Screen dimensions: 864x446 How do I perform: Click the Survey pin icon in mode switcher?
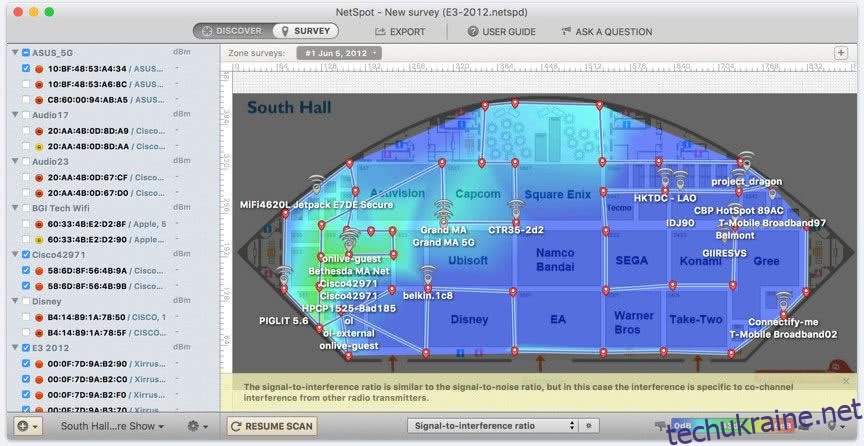coord(284,31)
